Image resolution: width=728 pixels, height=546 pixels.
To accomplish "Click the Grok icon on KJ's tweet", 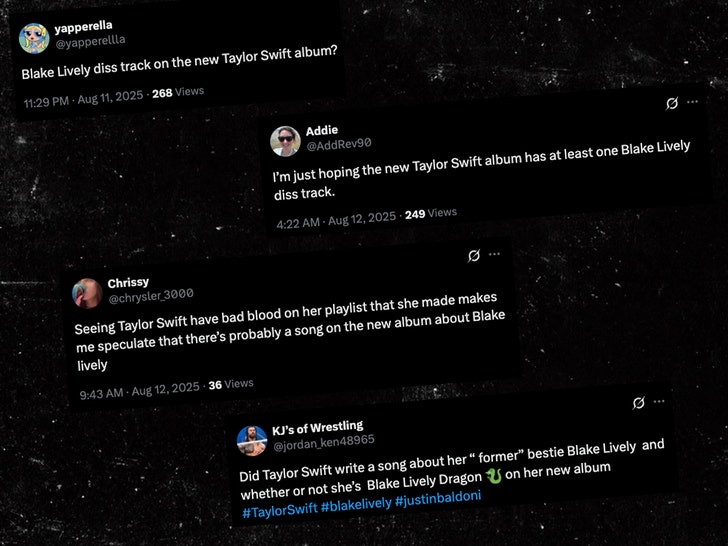I will (x=638, y=403).
